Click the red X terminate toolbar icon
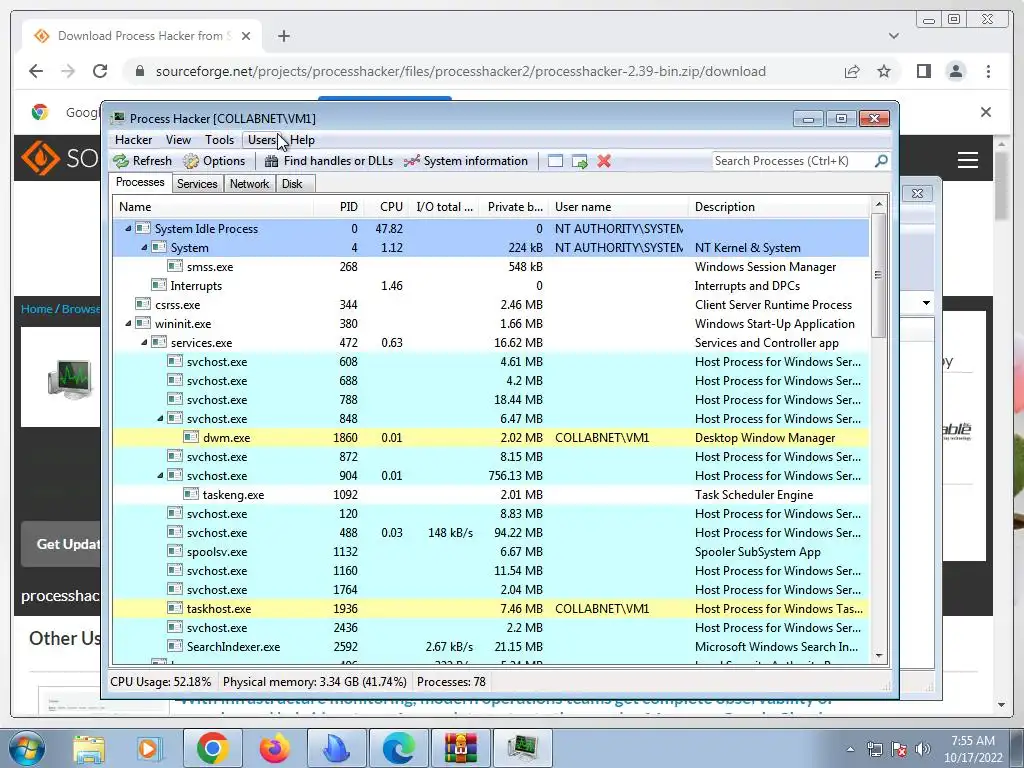The height and width of the screenshot is (768, 1024). point(604,161)
